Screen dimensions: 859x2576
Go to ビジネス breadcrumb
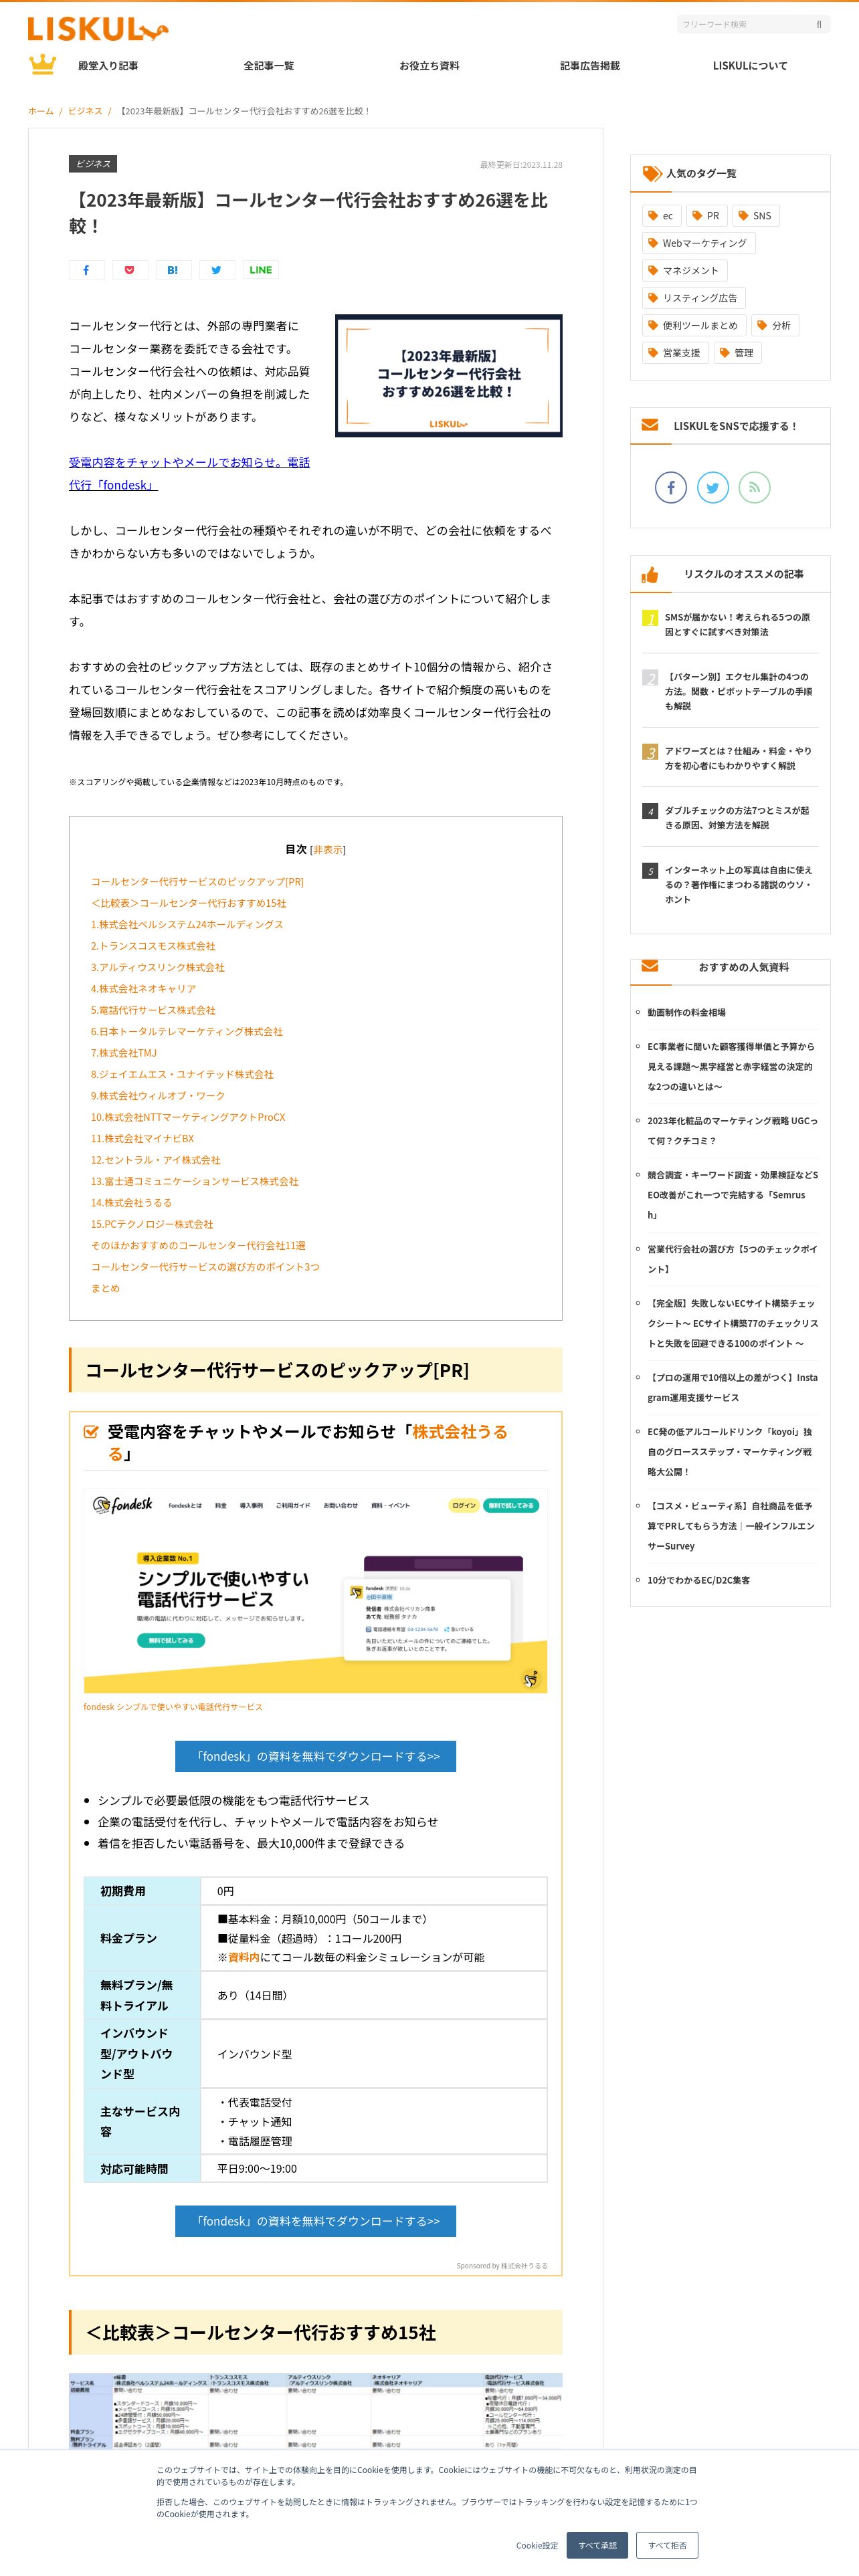point(85,111)
